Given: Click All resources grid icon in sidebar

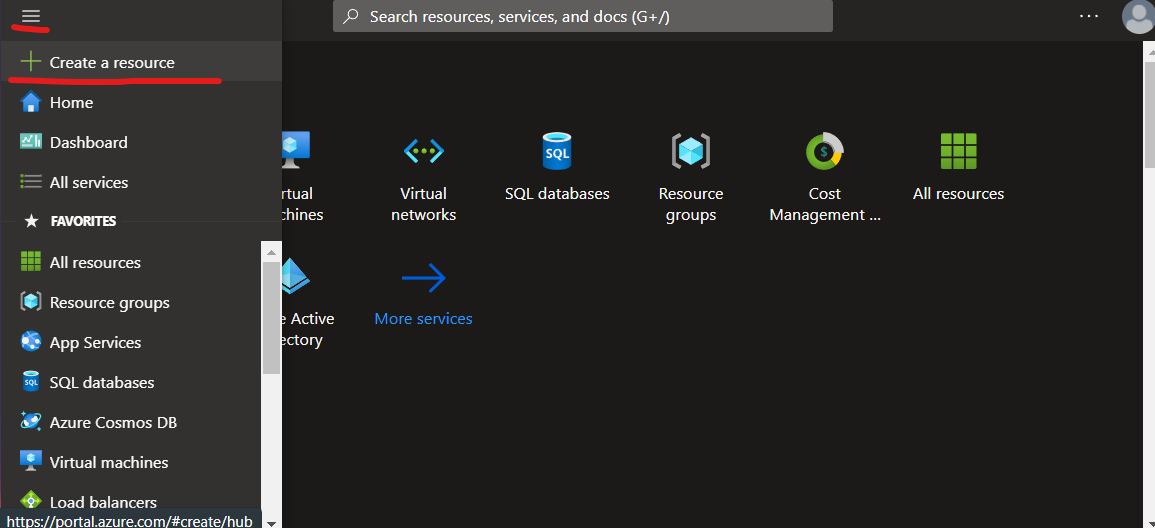Looking at the screenshot, I should click(x=30, y=262).
